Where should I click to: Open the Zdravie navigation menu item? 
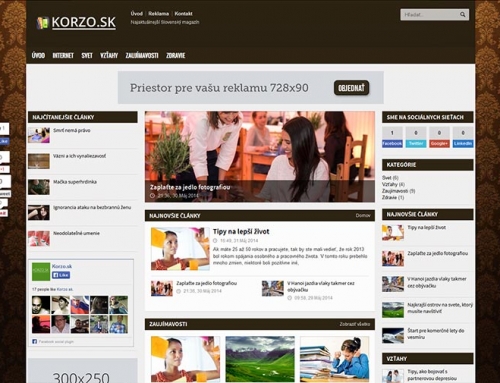coord(176,56)
